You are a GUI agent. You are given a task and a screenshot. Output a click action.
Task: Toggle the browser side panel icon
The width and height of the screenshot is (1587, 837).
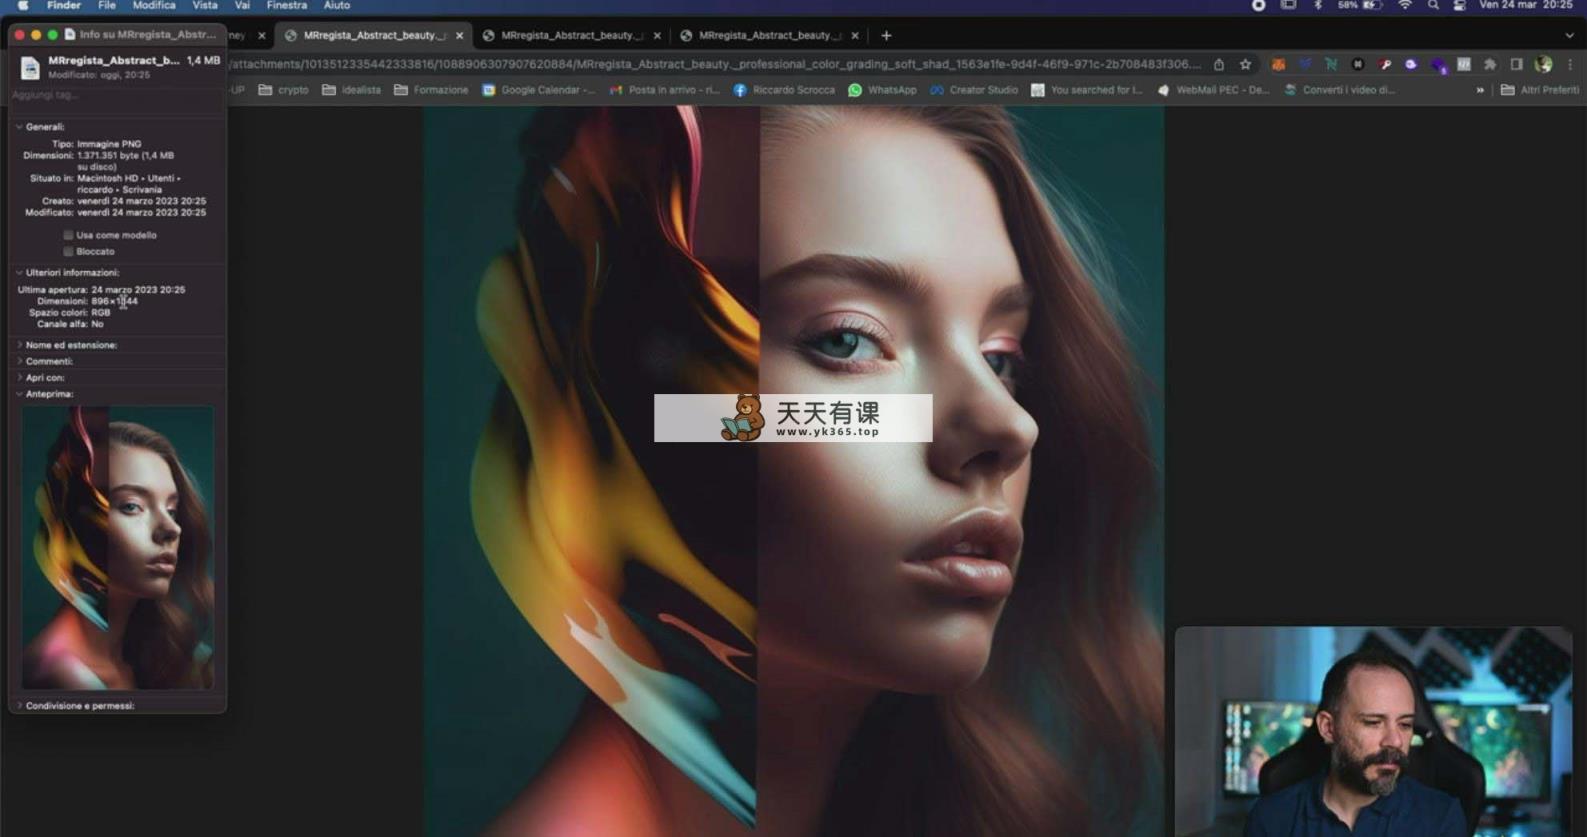point(1517,64)
